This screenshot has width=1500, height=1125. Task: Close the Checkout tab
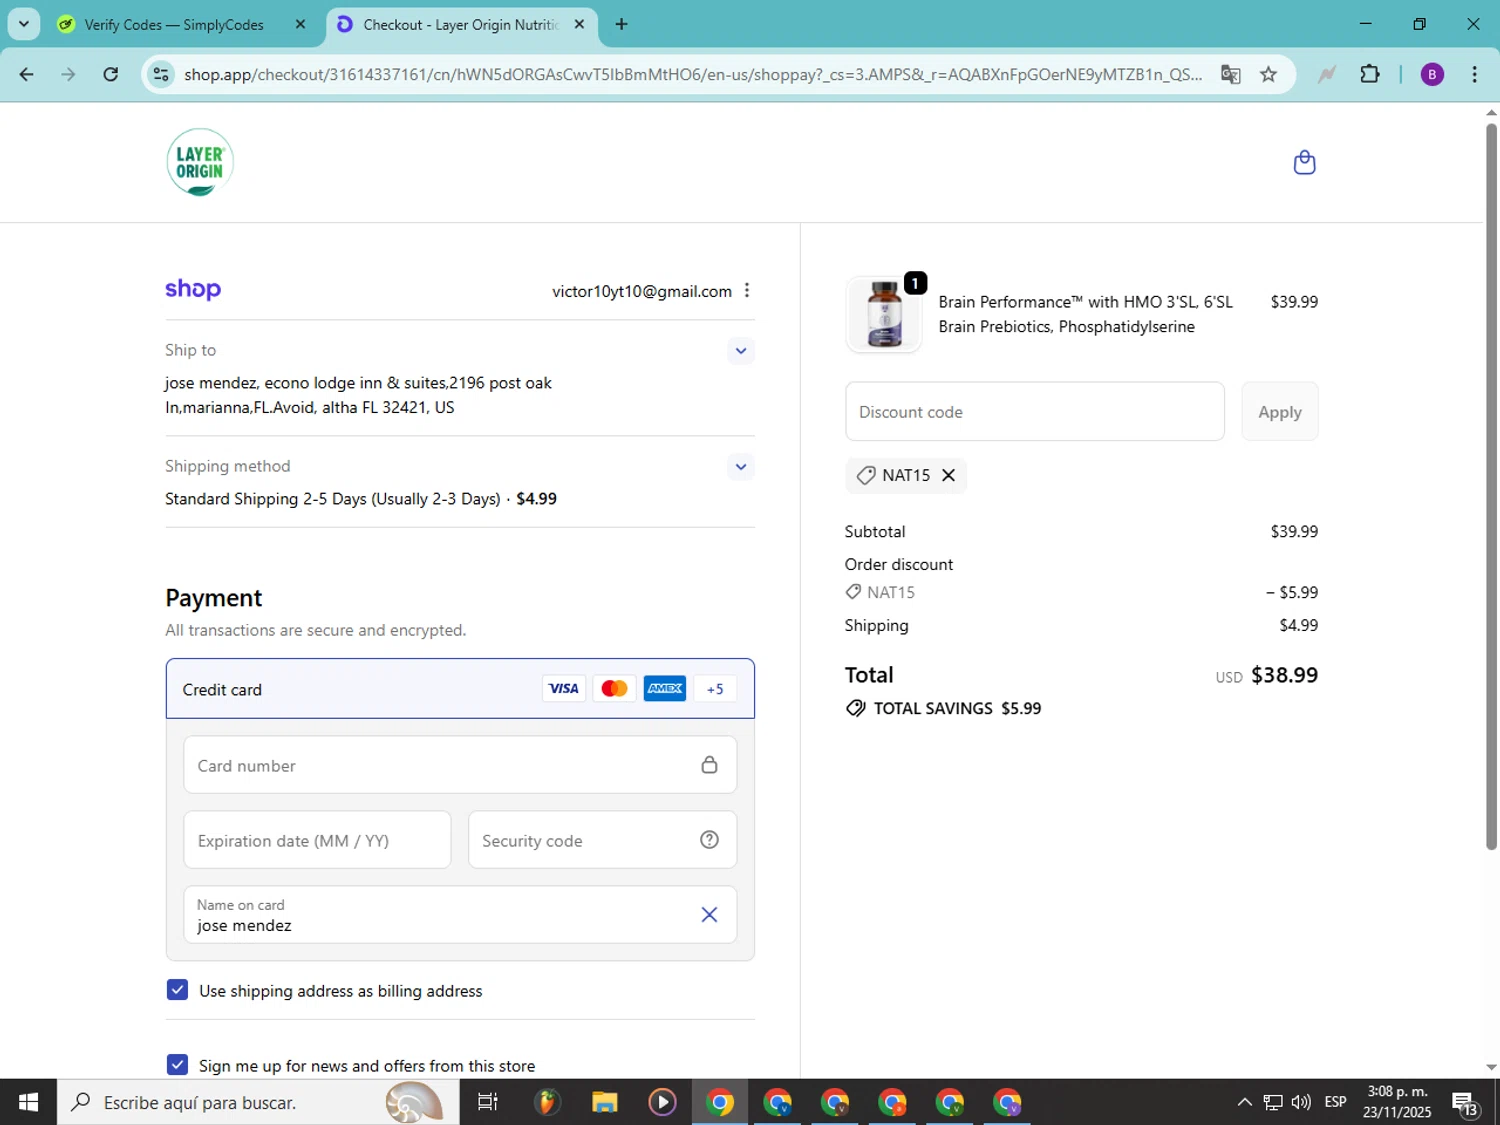(579, 24)
